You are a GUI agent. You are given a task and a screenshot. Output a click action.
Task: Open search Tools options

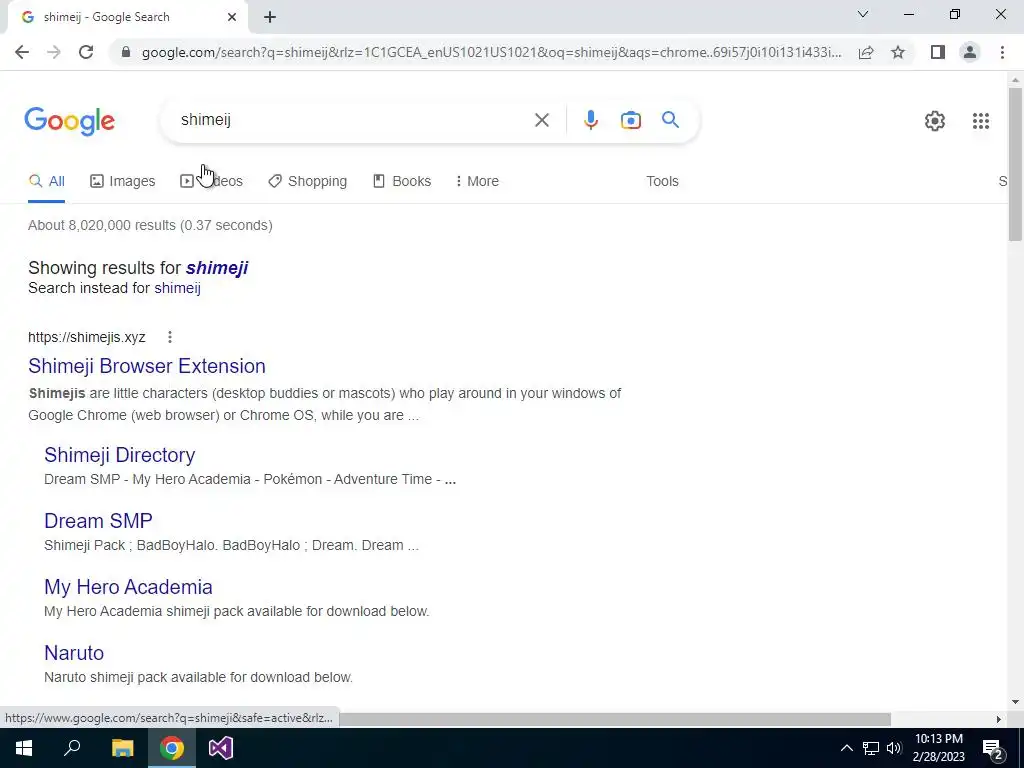click(x=662, y=181)
